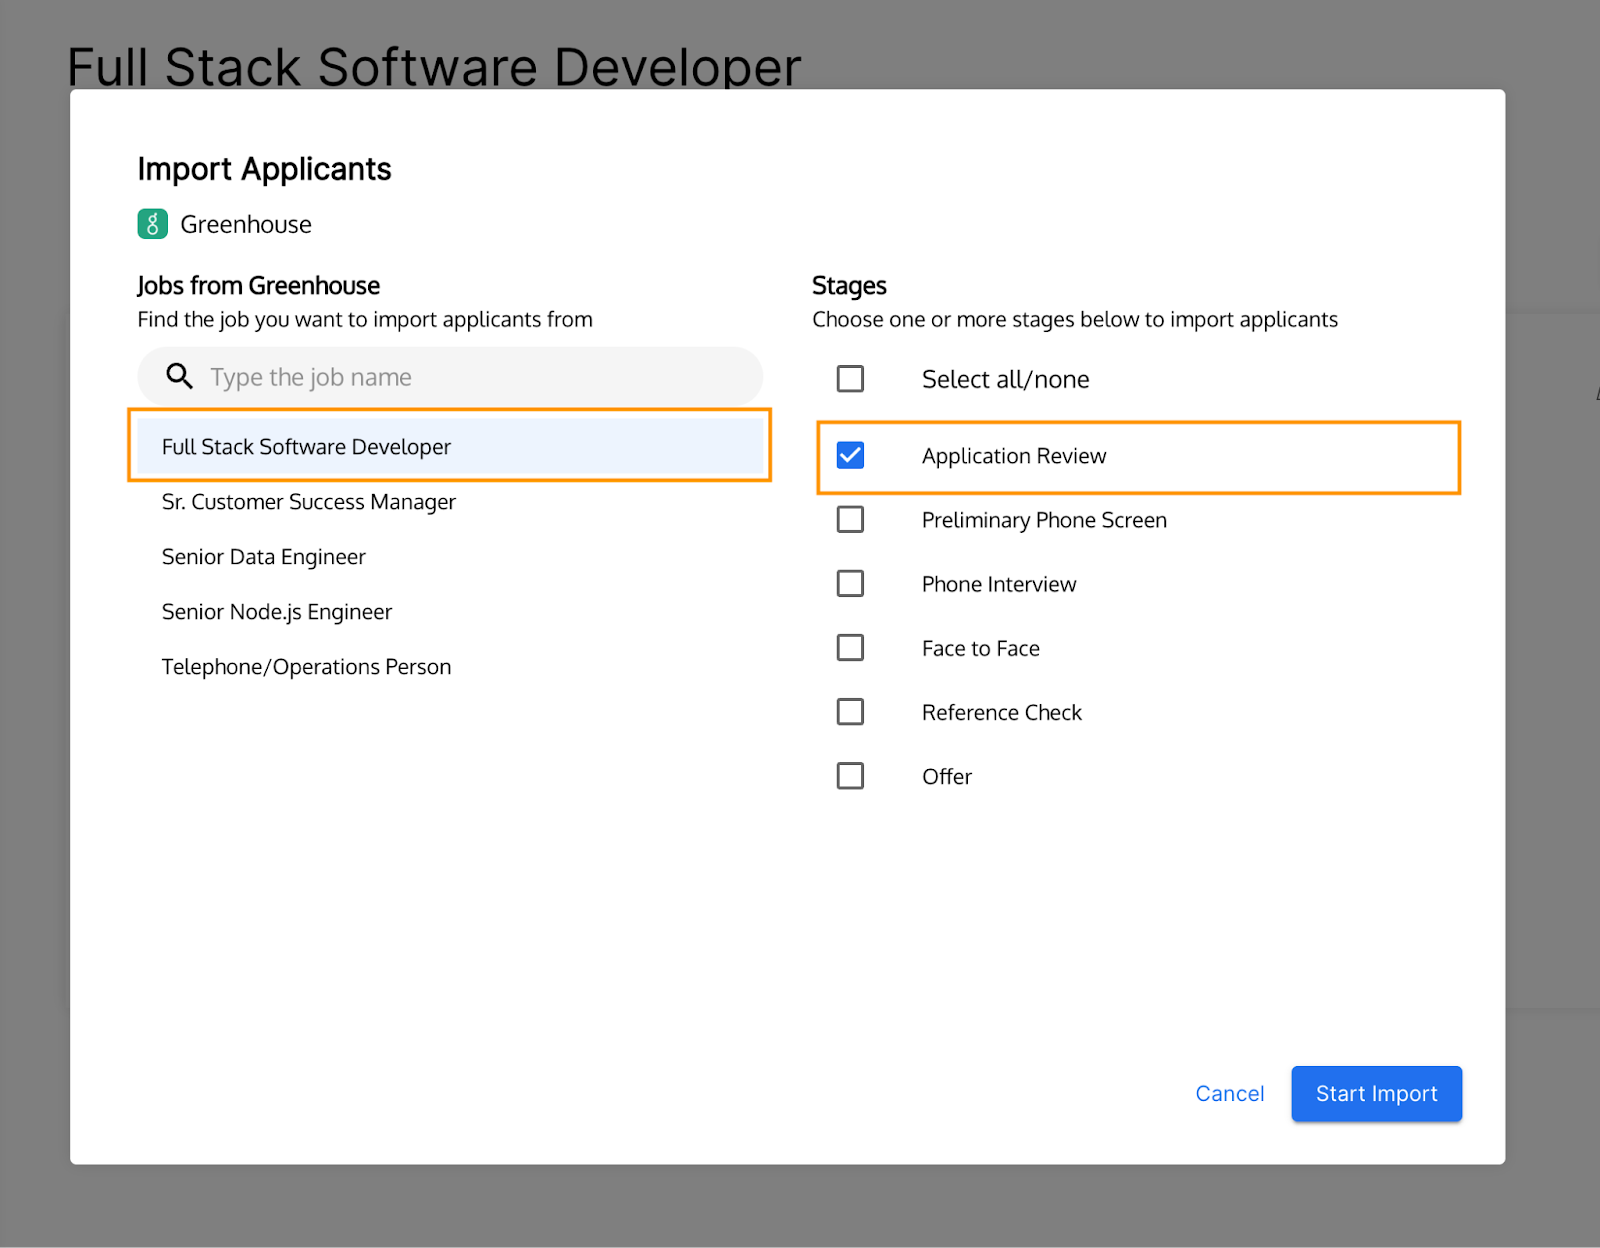This screenshot has width=1600, height=1248.
Task: Click the Greenhouse source name
Action: click(246, 224)
